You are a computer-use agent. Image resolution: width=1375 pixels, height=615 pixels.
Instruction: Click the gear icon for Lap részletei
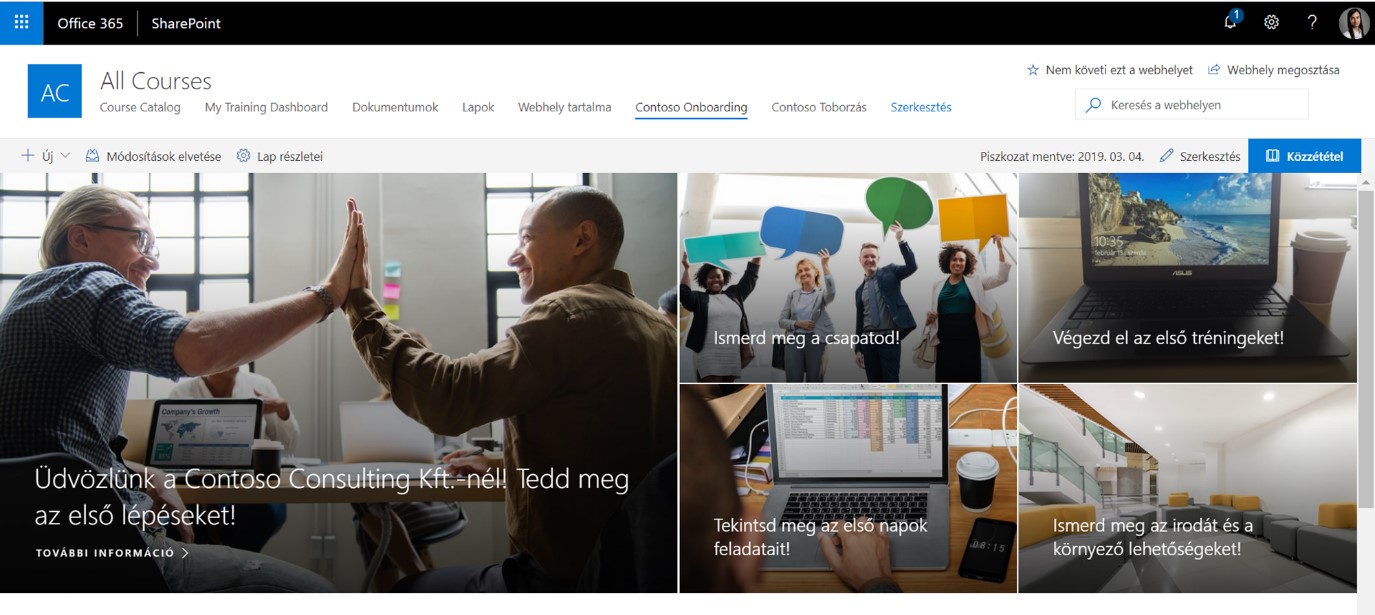(x=243, y=156)
